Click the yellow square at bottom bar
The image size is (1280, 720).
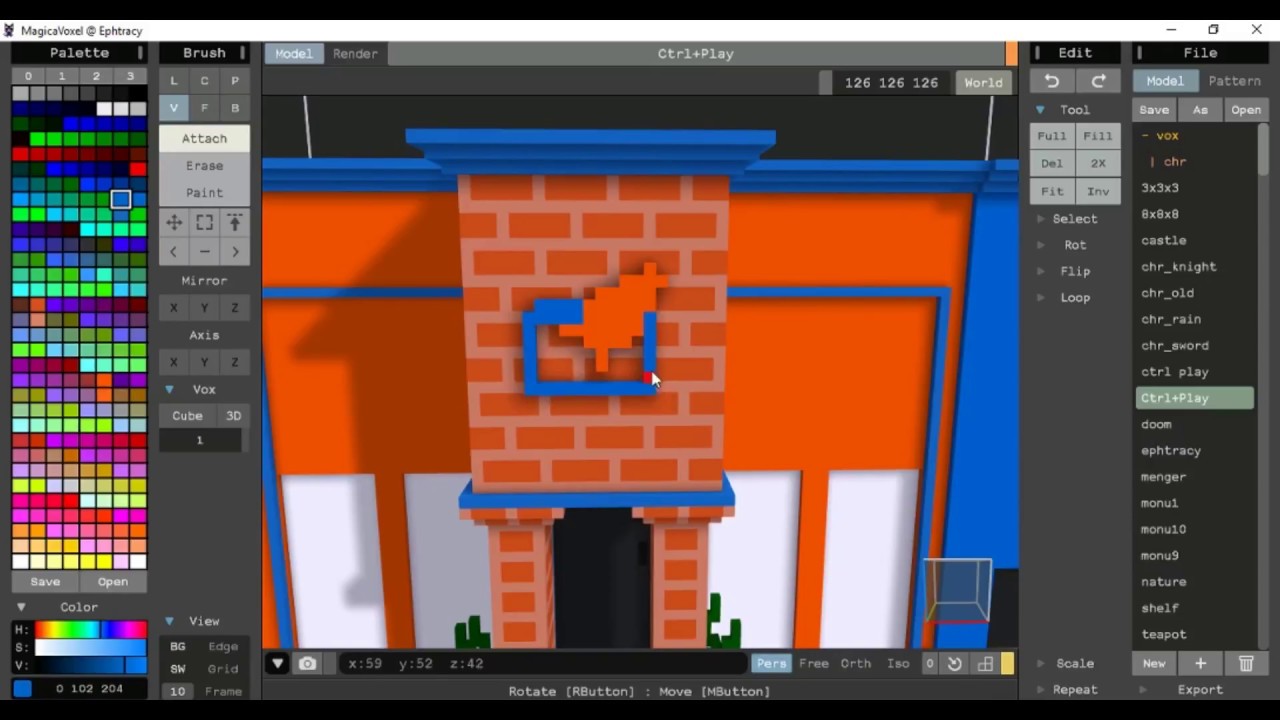[1007, 663]
